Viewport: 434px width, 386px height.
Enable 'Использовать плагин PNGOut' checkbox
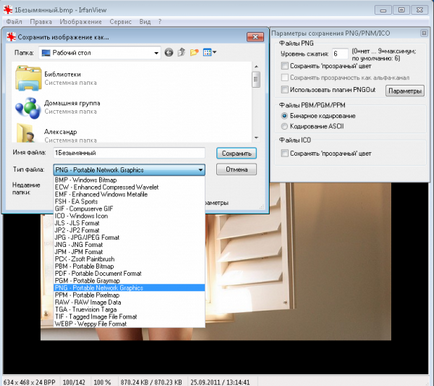(285, 90)
